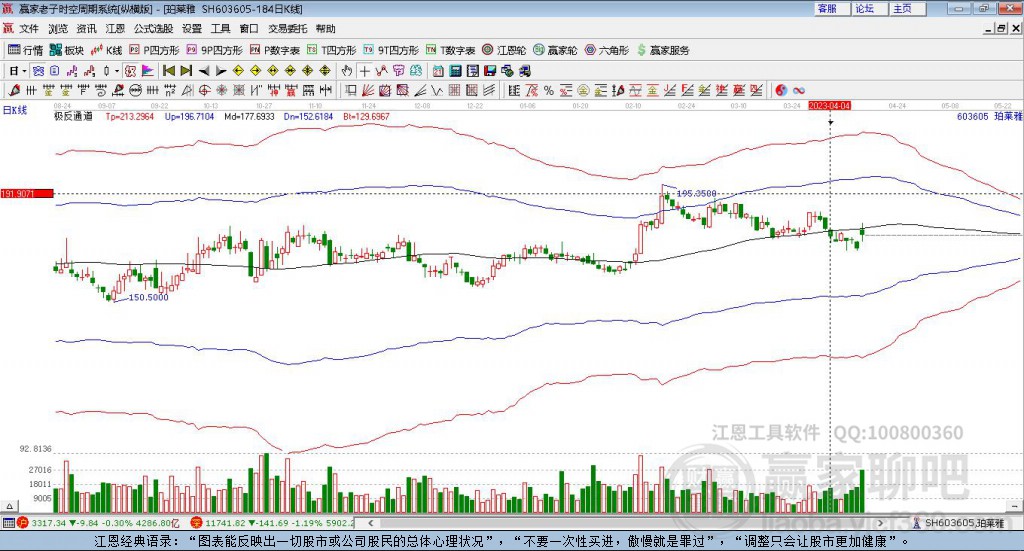Open the 工具 menu
This screenshot has height=551, width=1024.
pyautogui.click(x=220, y=29)
